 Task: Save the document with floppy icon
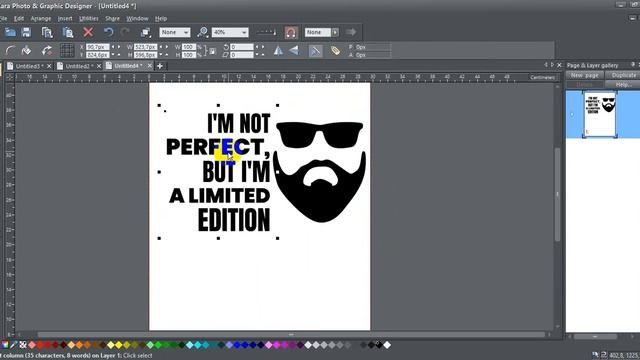[27, 32]
